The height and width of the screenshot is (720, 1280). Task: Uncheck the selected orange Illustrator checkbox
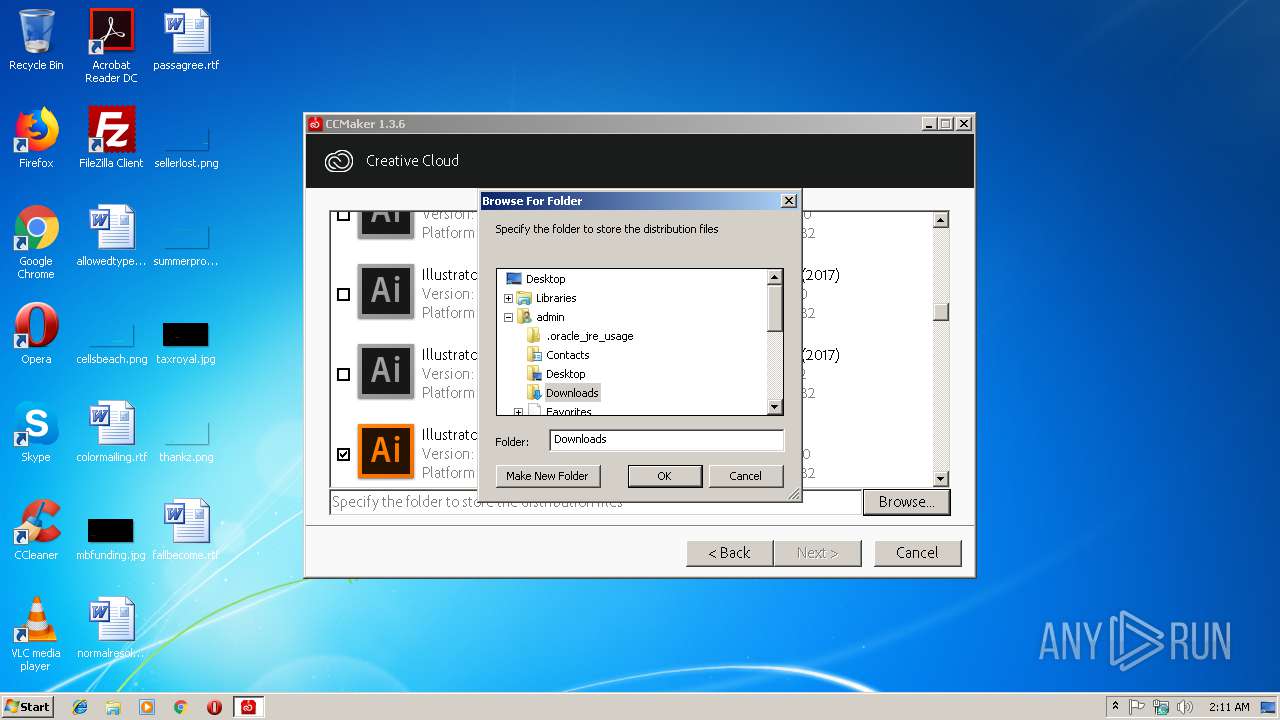tap(344, 454)
